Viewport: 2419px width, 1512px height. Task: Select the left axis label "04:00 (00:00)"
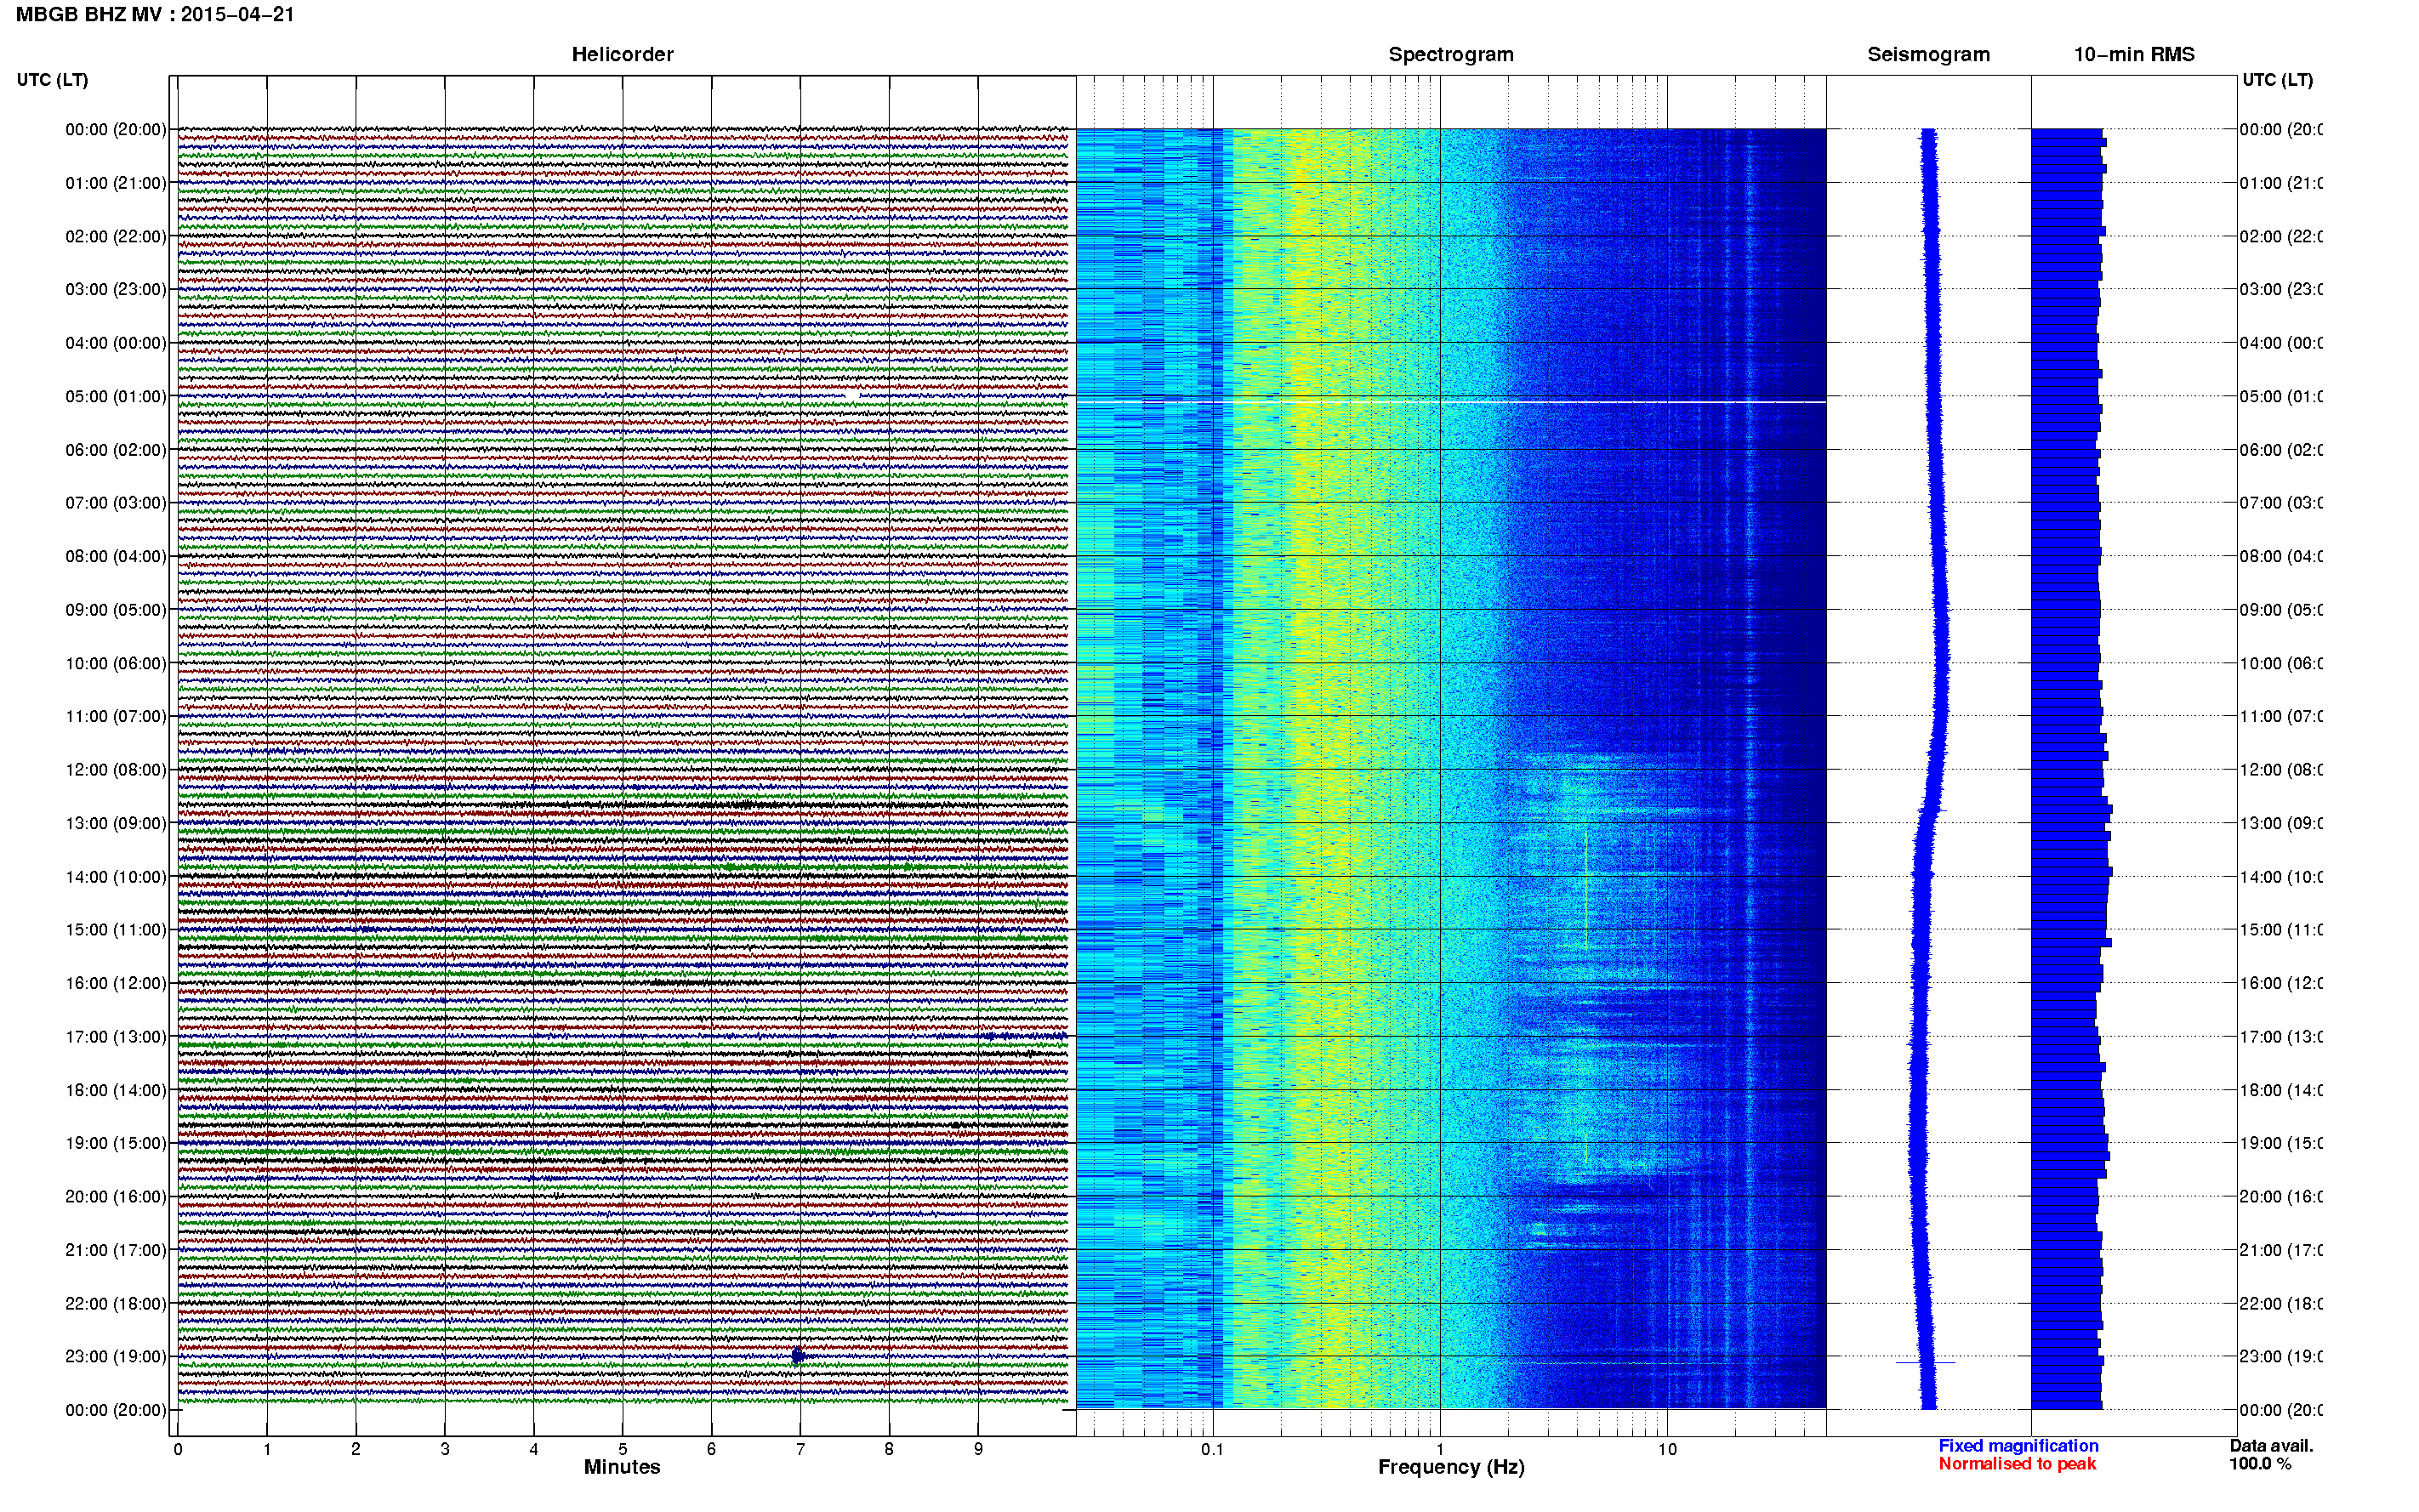click(116, 343)
